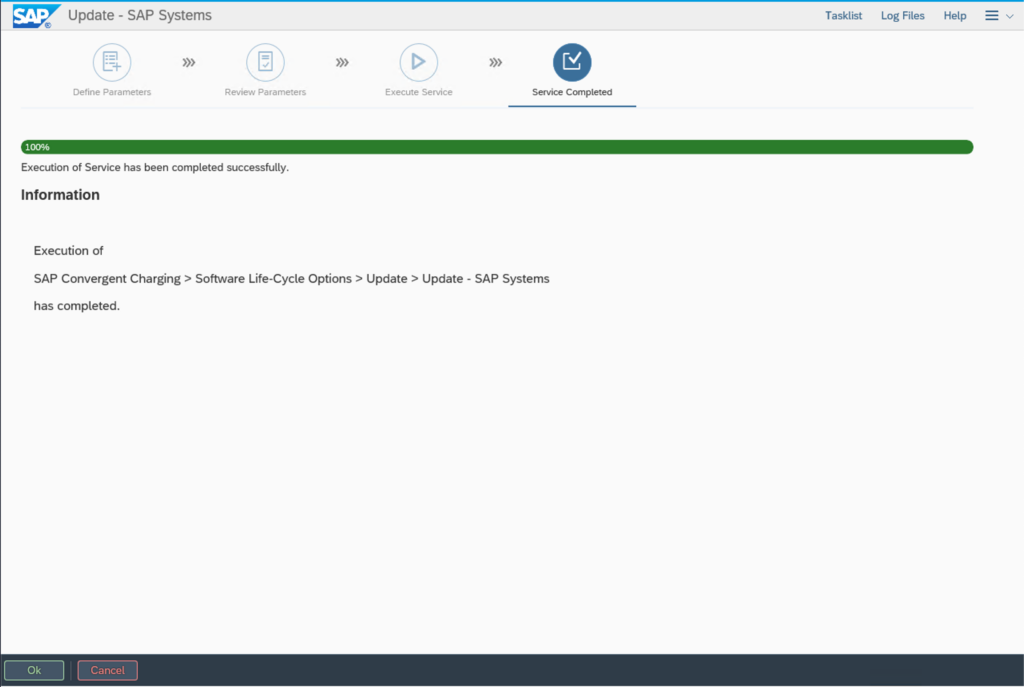Select the Define Parameters step icon

click(112, 62)
